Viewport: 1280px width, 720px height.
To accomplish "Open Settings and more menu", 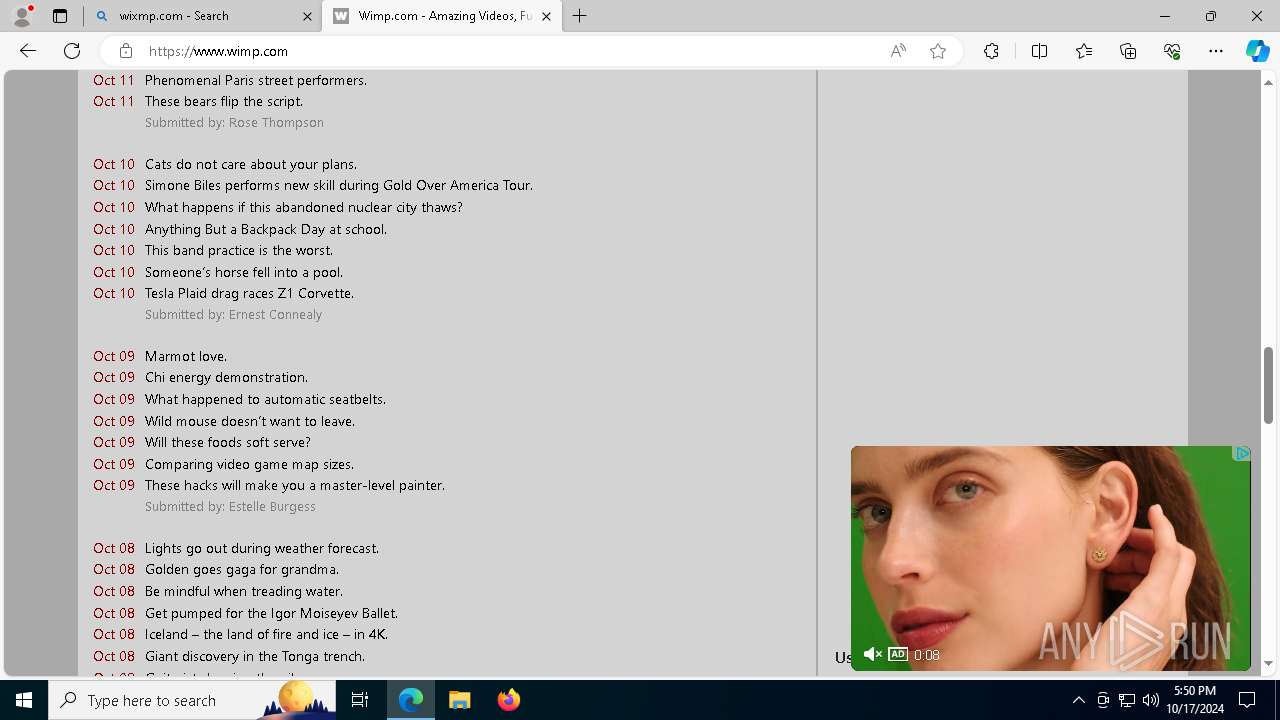I will click(1216, 51).
